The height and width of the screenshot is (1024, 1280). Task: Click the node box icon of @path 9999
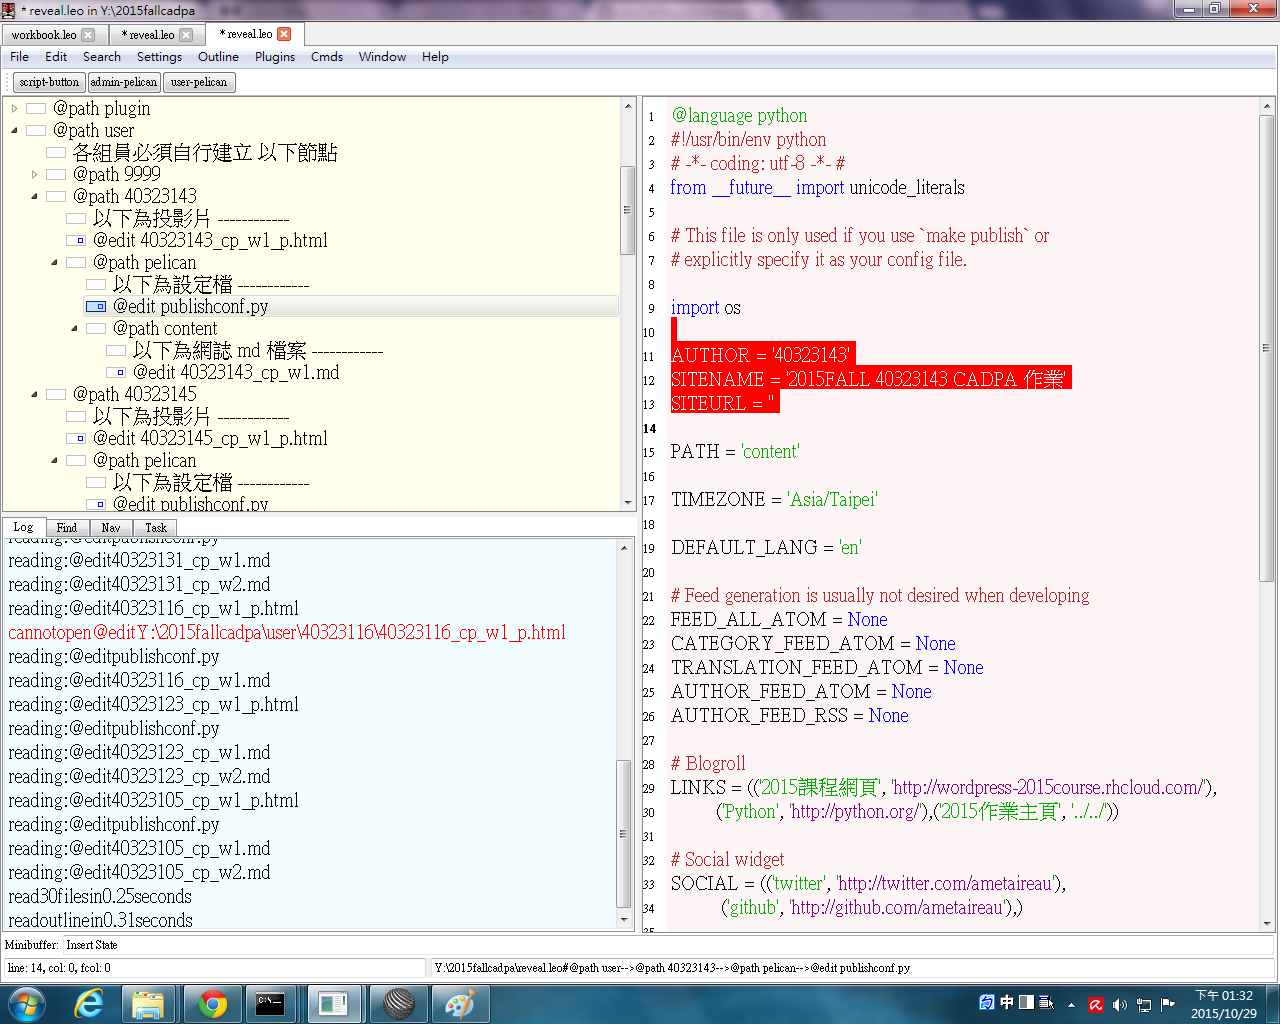[x=56, y=174]
